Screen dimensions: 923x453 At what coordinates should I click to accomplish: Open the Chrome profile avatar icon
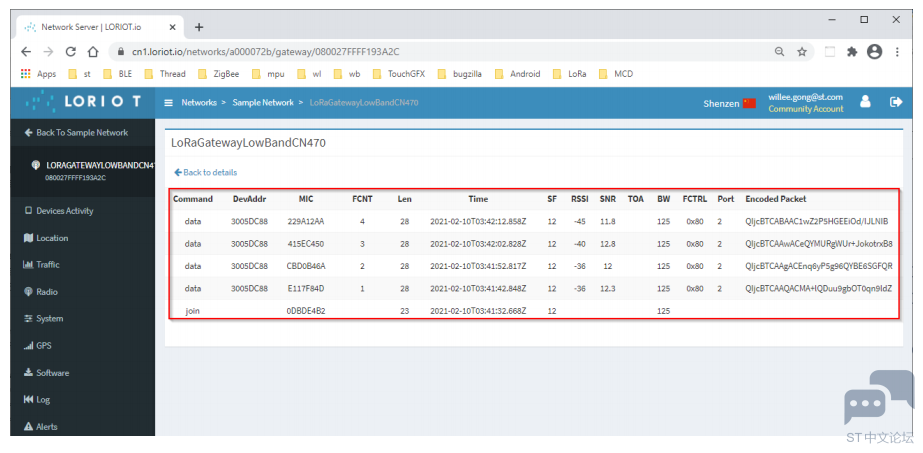(875, 52)
